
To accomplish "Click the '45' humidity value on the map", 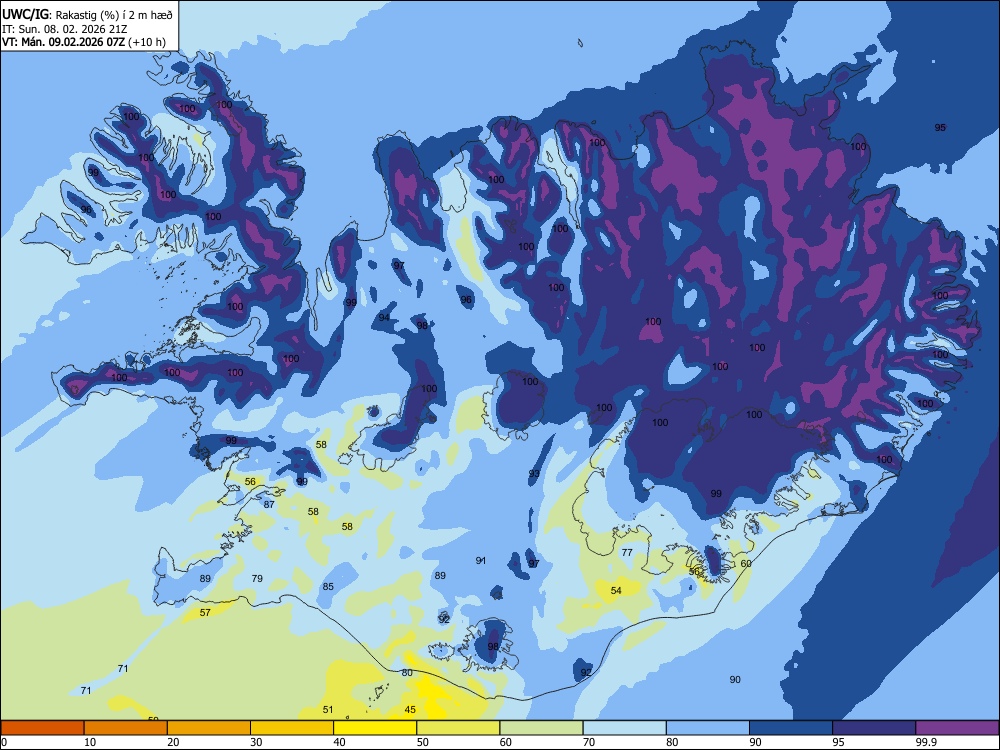I will coord(410,709).
